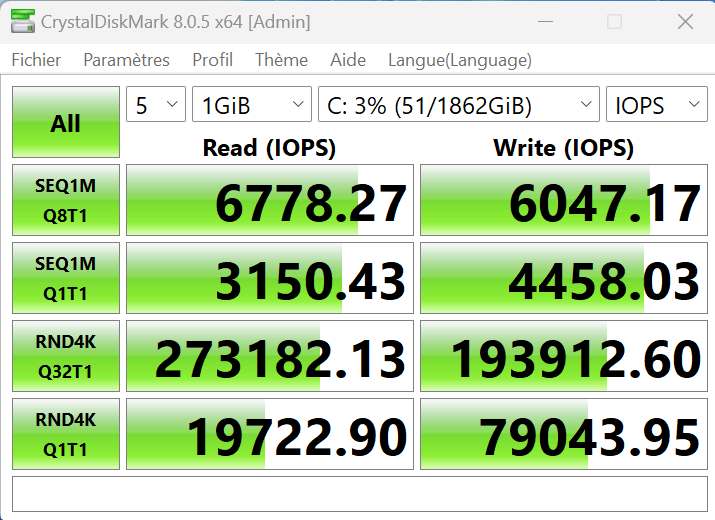Start the RND4K Q1T1 test
This screenshot has height=520, width=715.
tap(66, 434)
